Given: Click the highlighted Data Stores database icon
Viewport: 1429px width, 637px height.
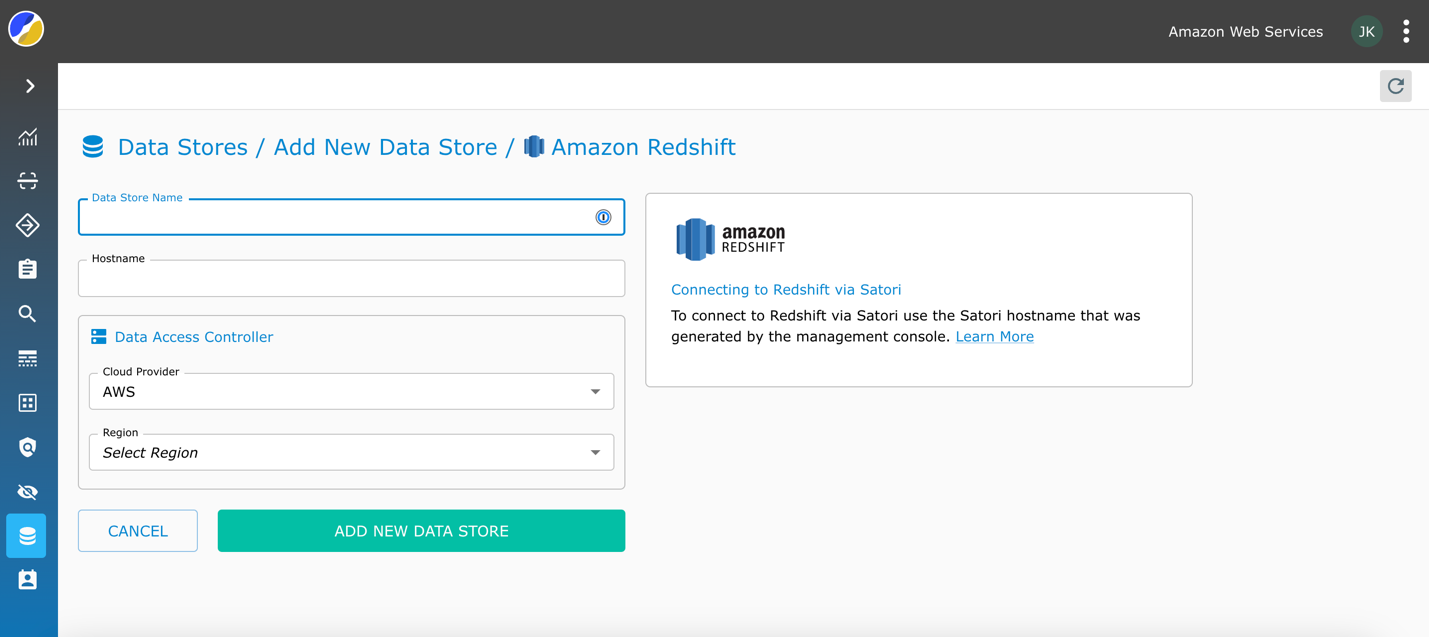Looking at the screenshot, I should [26, 535].
